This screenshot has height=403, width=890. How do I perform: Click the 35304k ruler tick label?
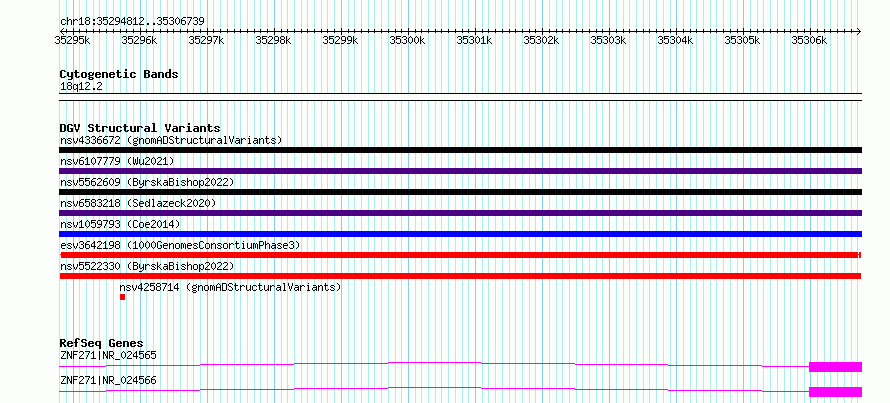[x=675, y=40]
